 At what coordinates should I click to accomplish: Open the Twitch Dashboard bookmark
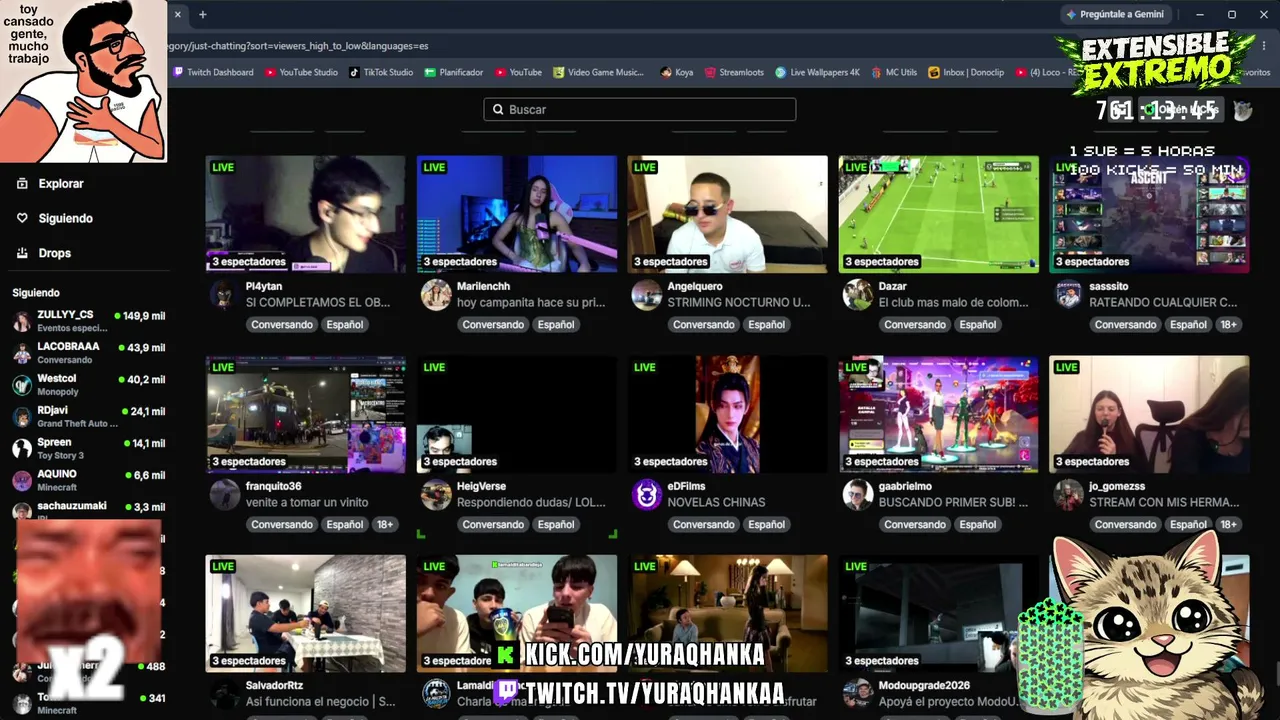click(x=213, y=72)
